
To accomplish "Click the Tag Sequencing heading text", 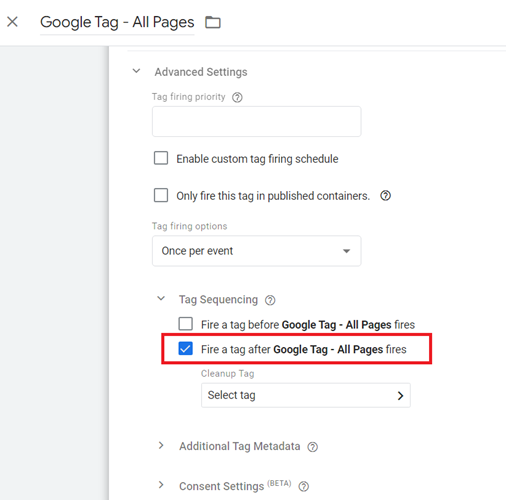I will tap(218, 299).
